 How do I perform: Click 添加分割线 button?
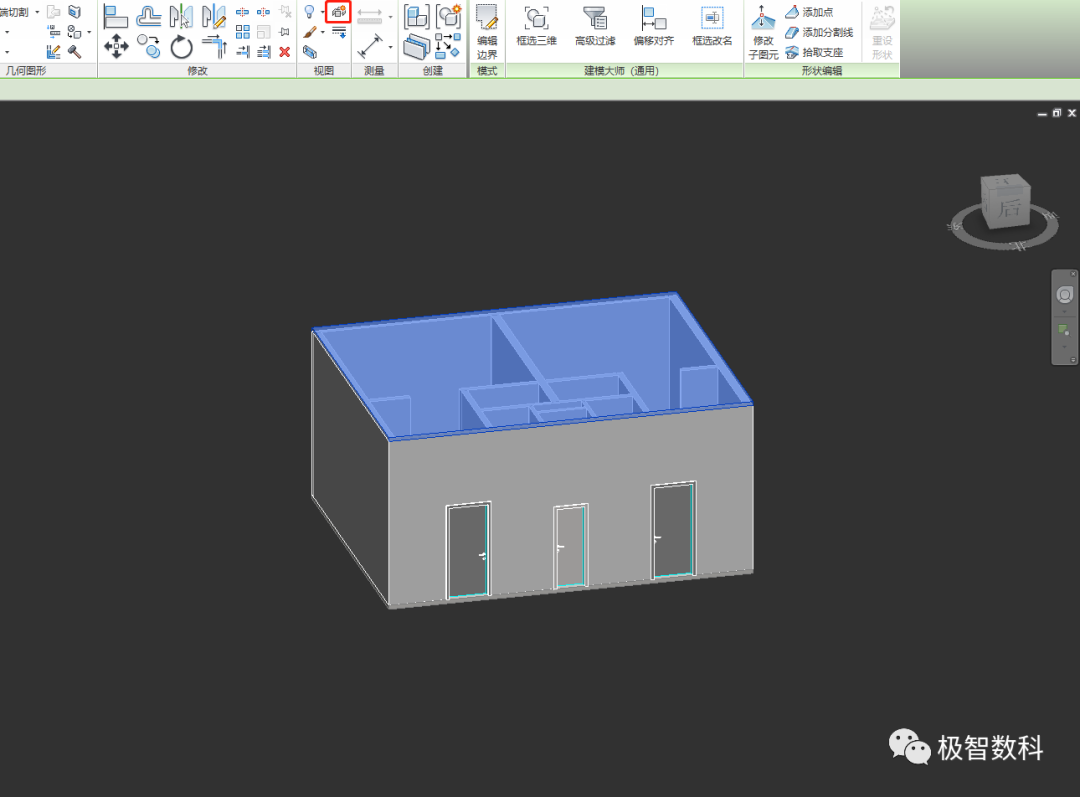(819, 32)
